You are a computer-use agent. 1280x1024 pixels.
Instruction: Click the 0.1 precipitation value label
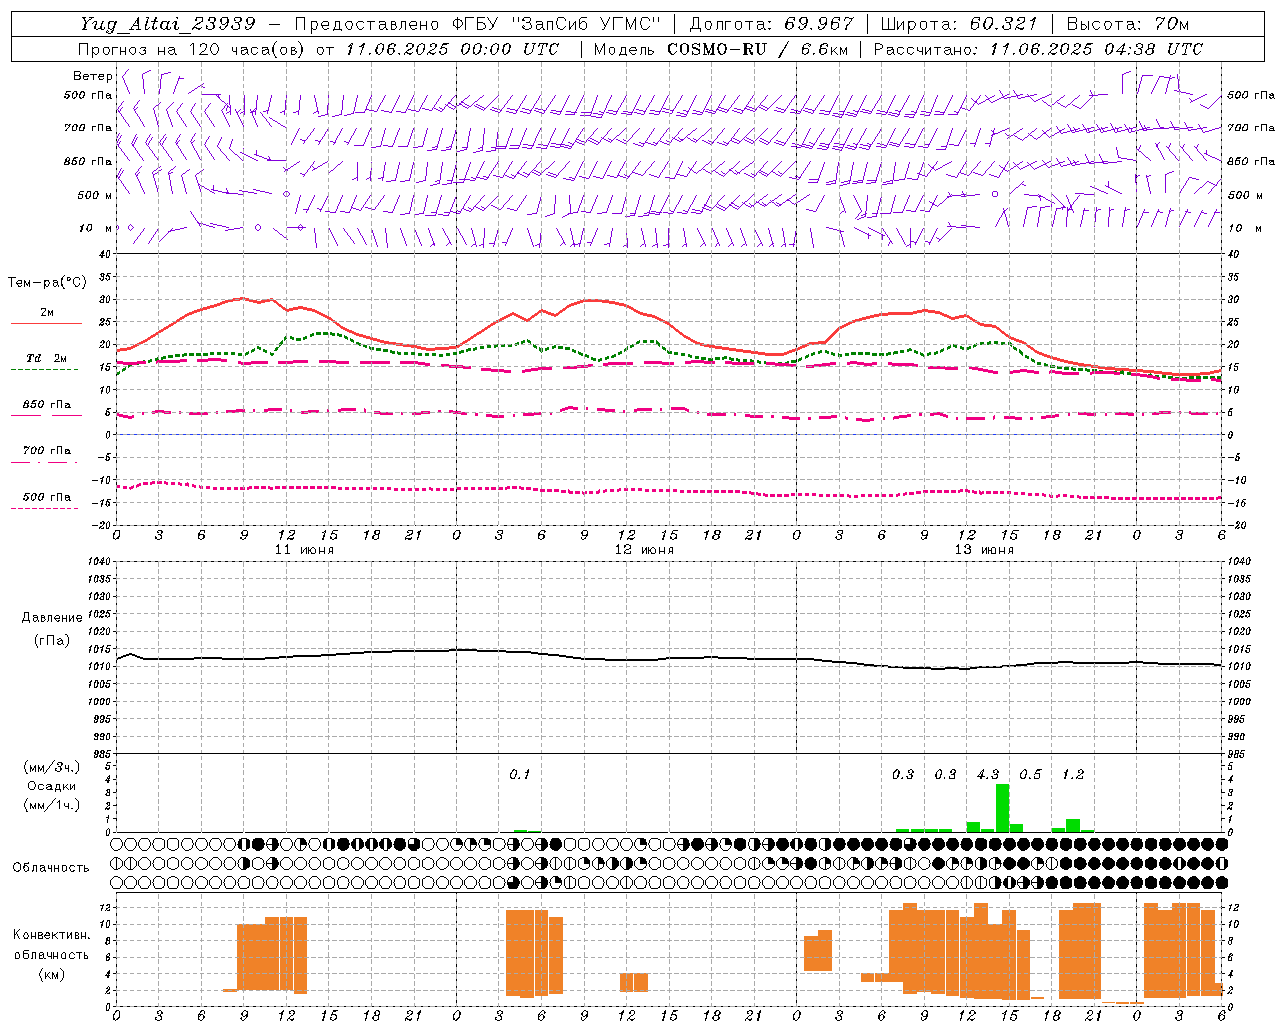point(520,774)
